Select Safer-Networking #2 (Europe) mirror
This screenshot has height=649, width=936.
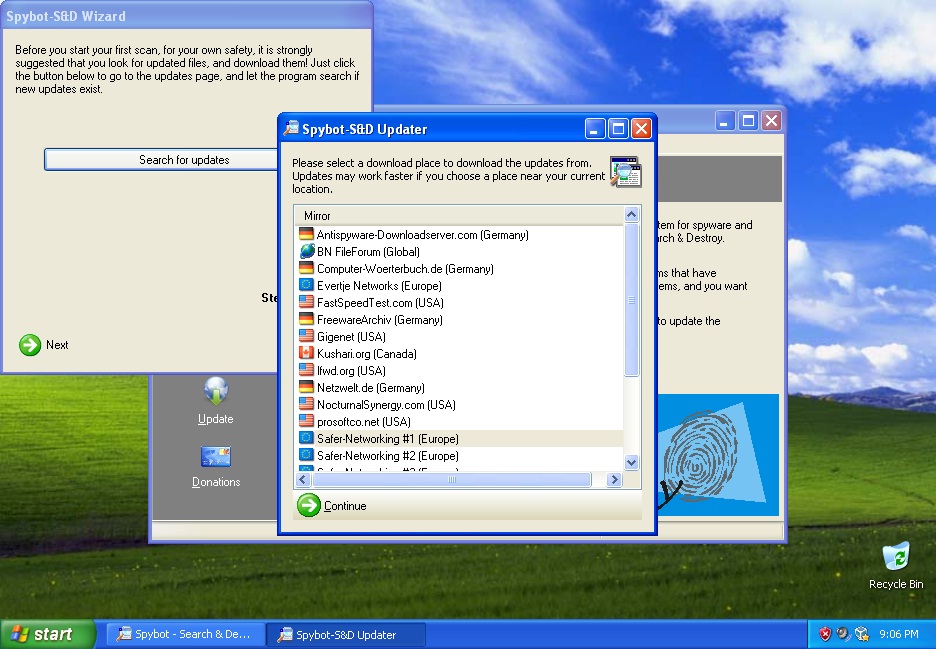click(x=459, y=456)
